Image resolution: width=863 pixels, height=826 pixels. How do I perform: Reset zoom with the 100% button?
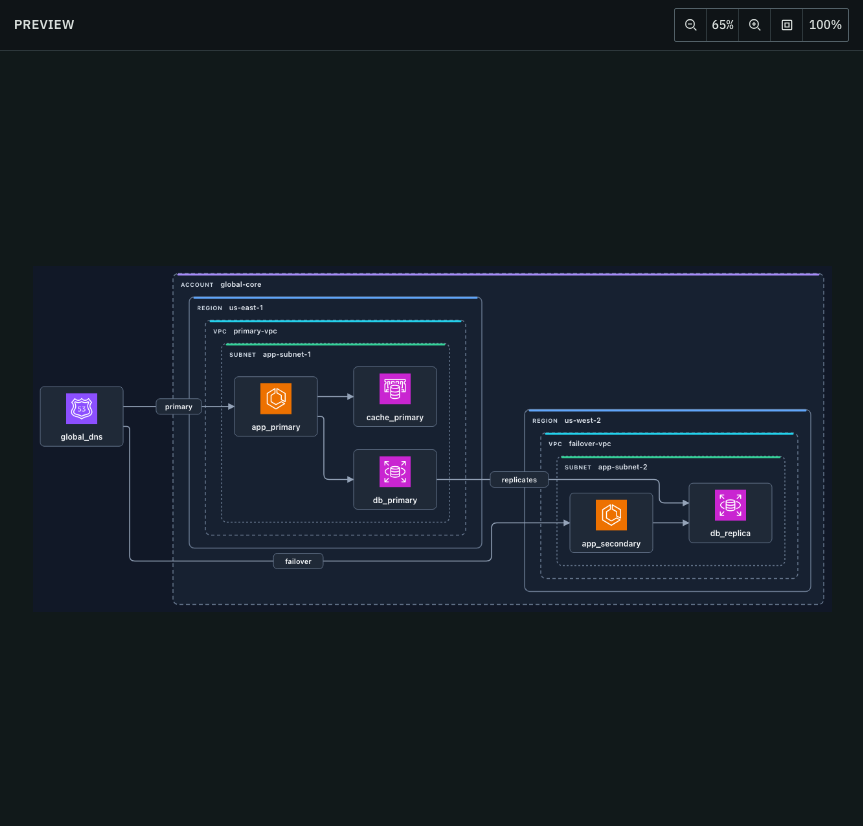(825, 25)
